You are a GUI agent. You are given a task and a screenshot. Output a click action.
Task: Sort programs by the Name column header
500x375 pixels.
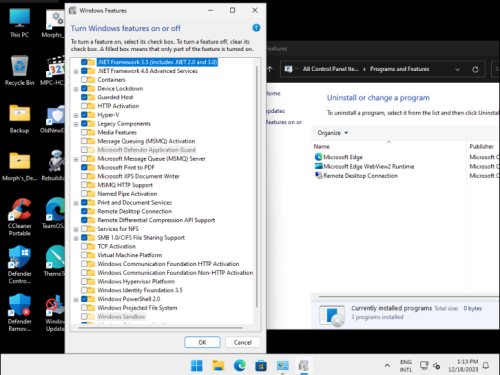(321, 146)
